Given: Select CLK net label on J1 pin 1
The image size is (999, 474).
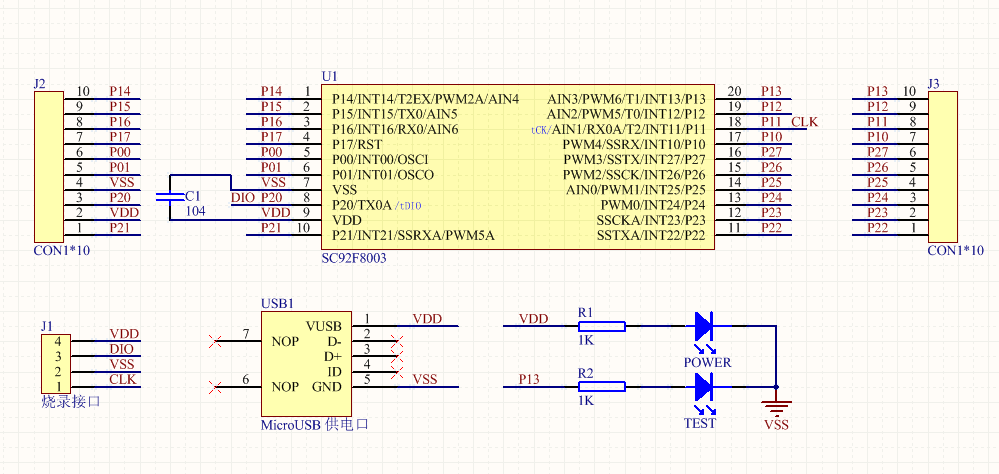Looking at the screenshot, I should (x=123, y=380).
